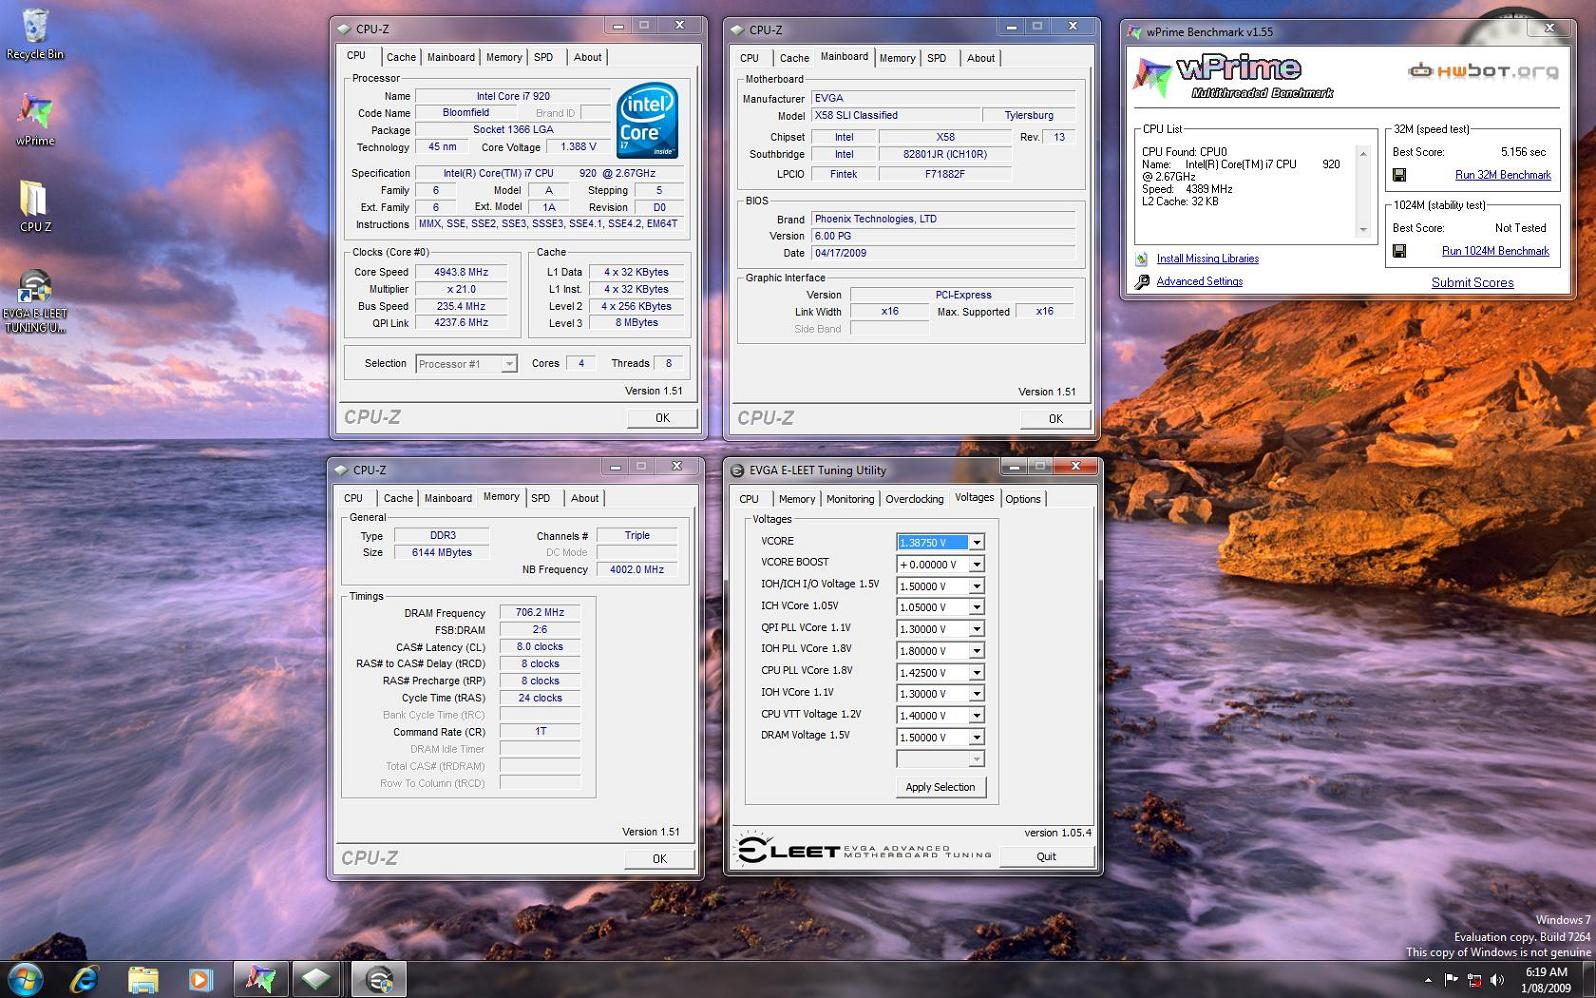Open Cache tab in CPU-Z processor window
Image resolution: width=1596 pixels, height=998 pixels.
click(x=401, y=58)
